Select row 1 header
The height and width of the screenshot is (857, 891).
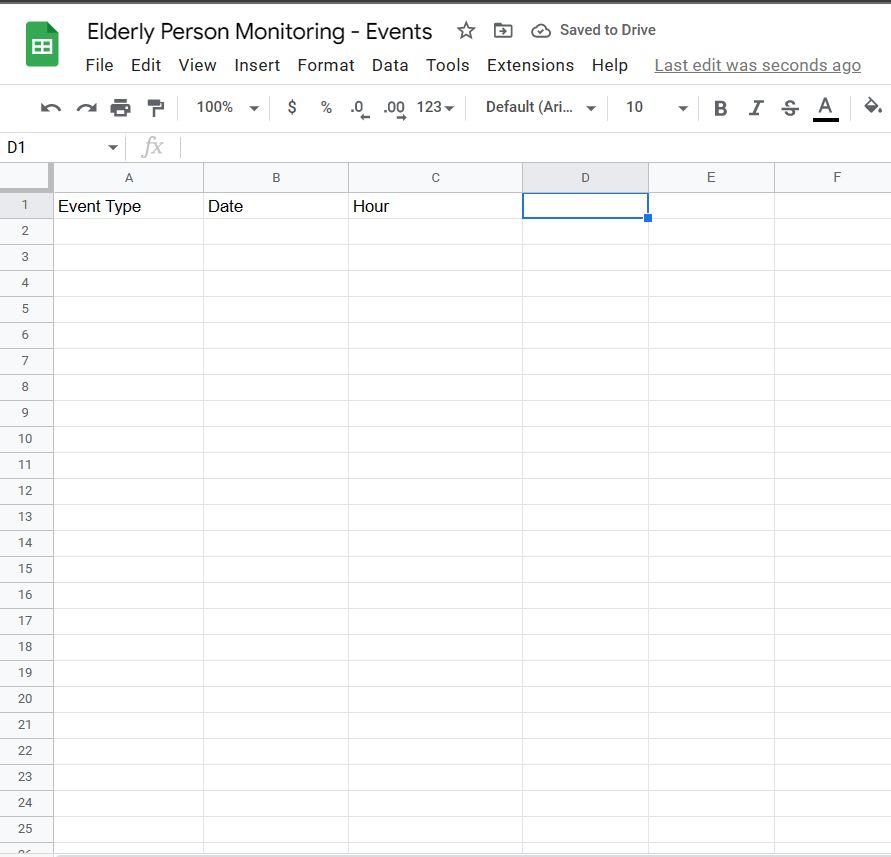coord(26,205)
